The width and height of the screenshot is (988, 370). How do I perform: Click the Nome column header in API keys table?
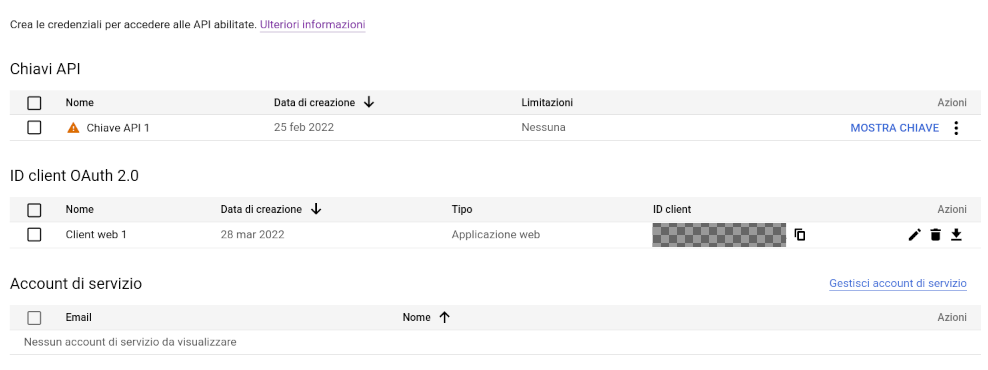tap(79, 102)
